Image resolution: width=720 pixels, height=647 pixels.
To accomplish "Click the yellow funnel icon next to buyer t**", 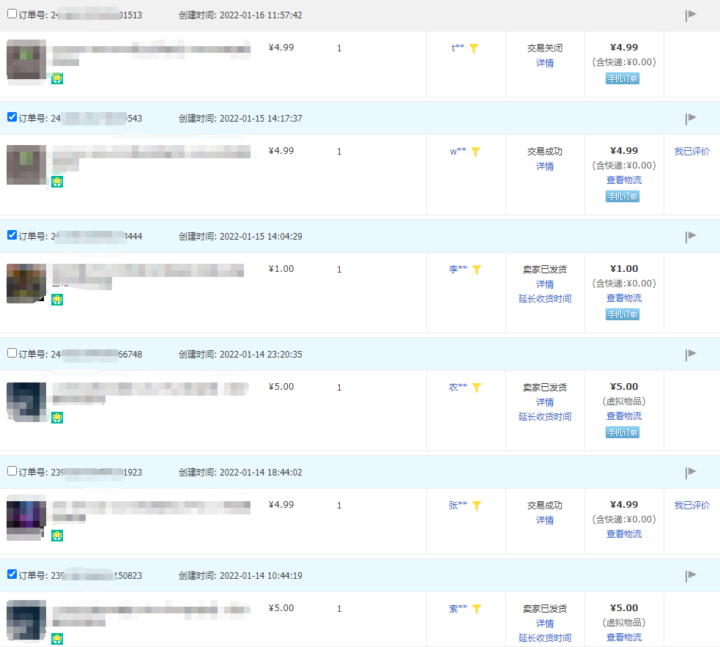I will click(x=475, y=48).
